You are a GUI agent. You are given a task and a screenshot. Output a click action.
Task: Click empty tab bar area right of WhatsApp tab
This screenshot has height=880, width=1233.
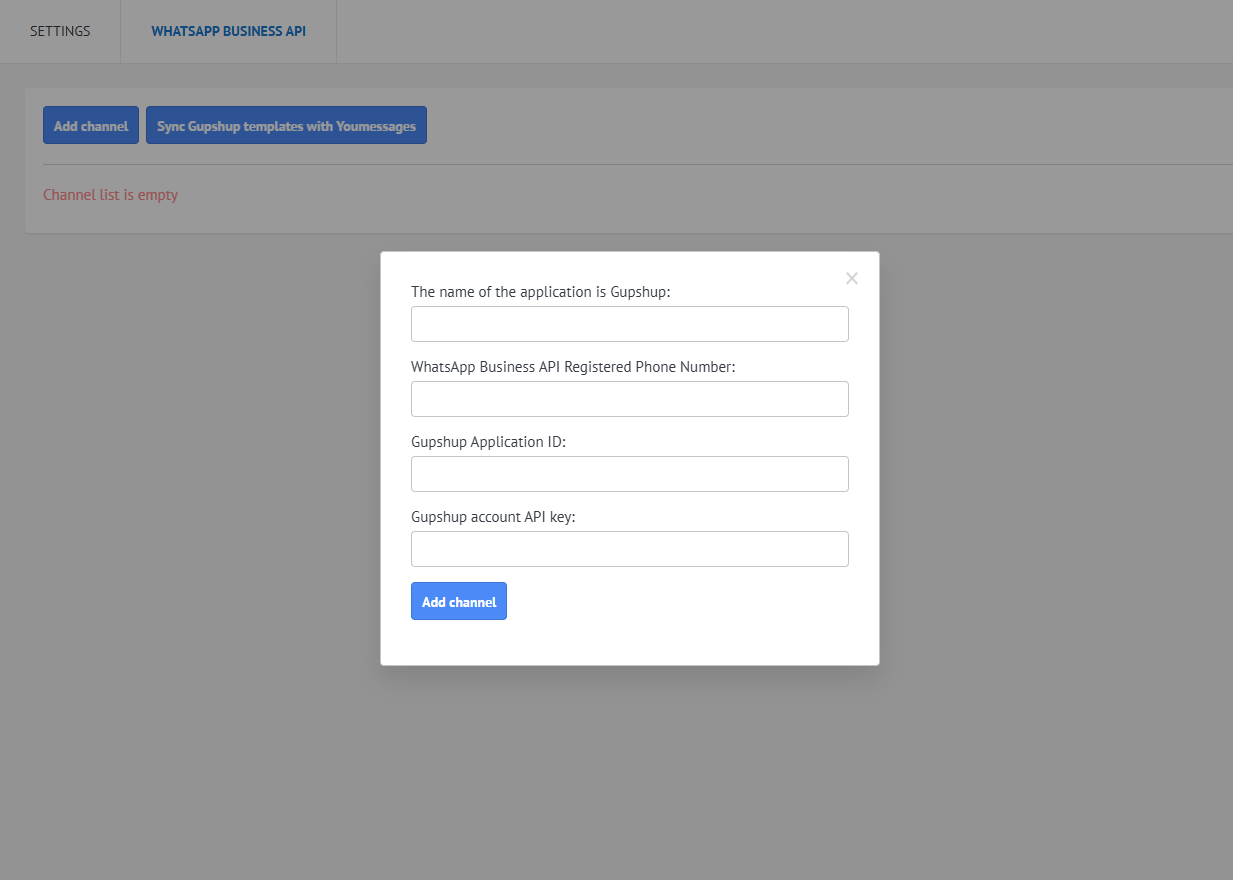pyautogui.click(x=780, y=31)
